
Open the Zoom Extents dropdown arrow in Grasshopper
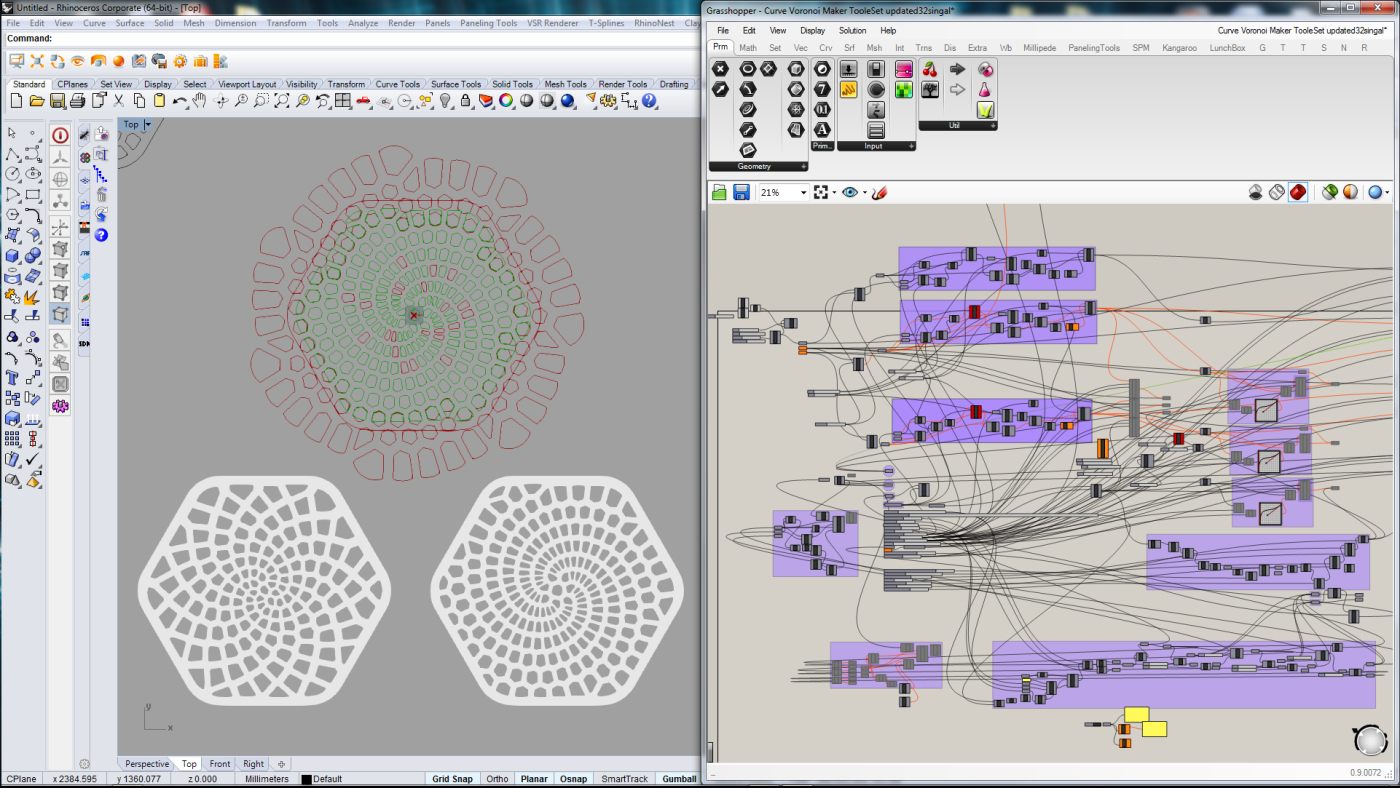click(x=834, y=192)
